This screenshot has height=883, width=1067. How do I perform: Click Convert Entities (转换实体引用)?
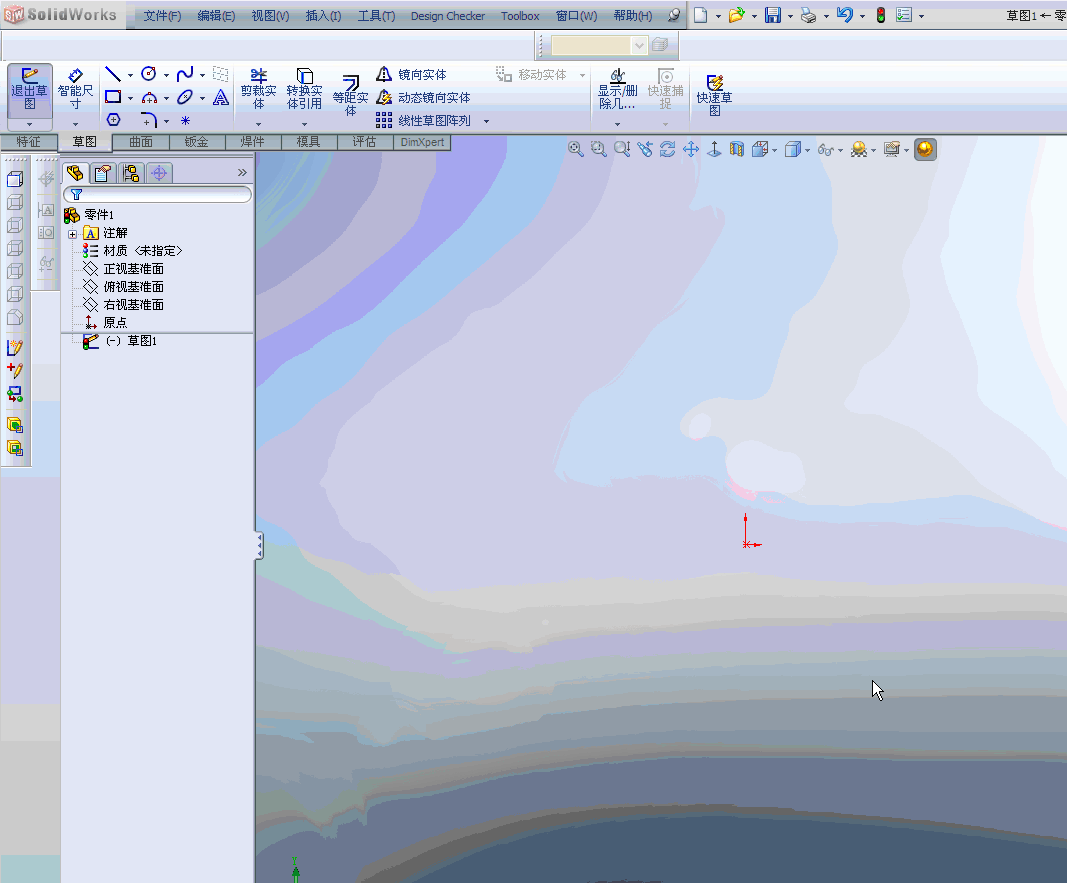[304, 89]
